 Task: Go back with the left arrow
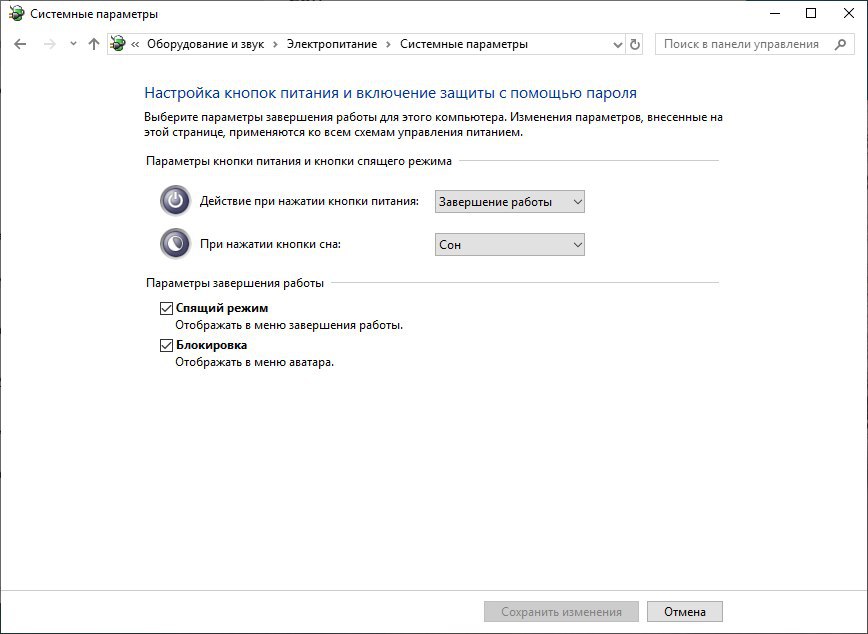[20, 44]
